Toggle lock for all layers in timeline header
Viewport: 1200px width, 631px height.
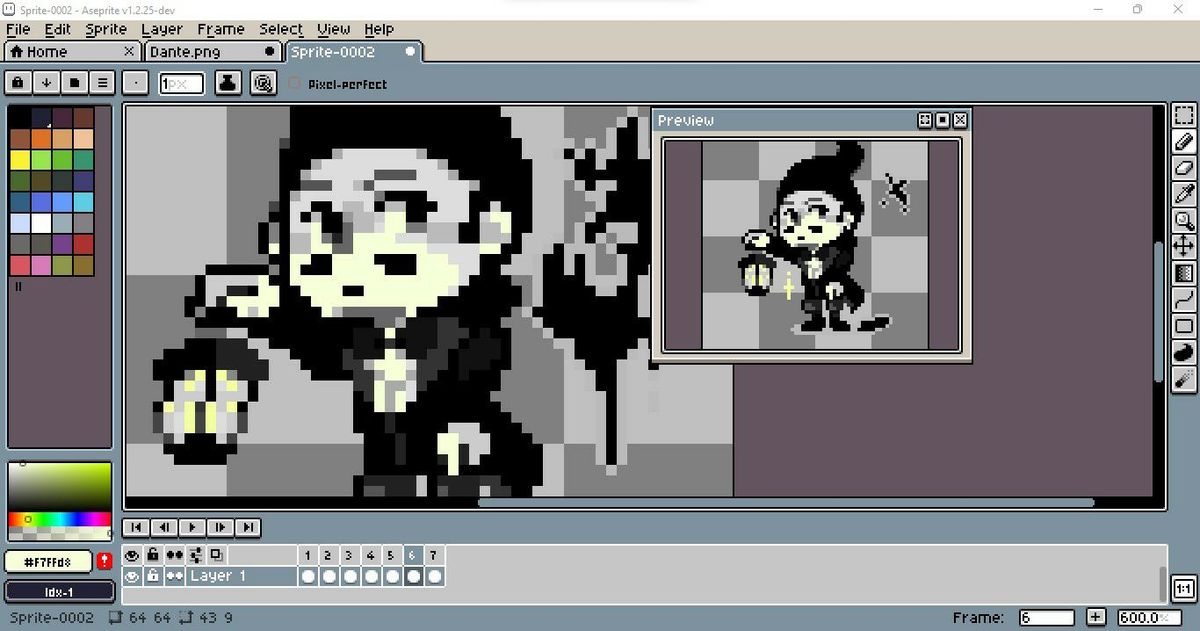click(x=153, y=554)
